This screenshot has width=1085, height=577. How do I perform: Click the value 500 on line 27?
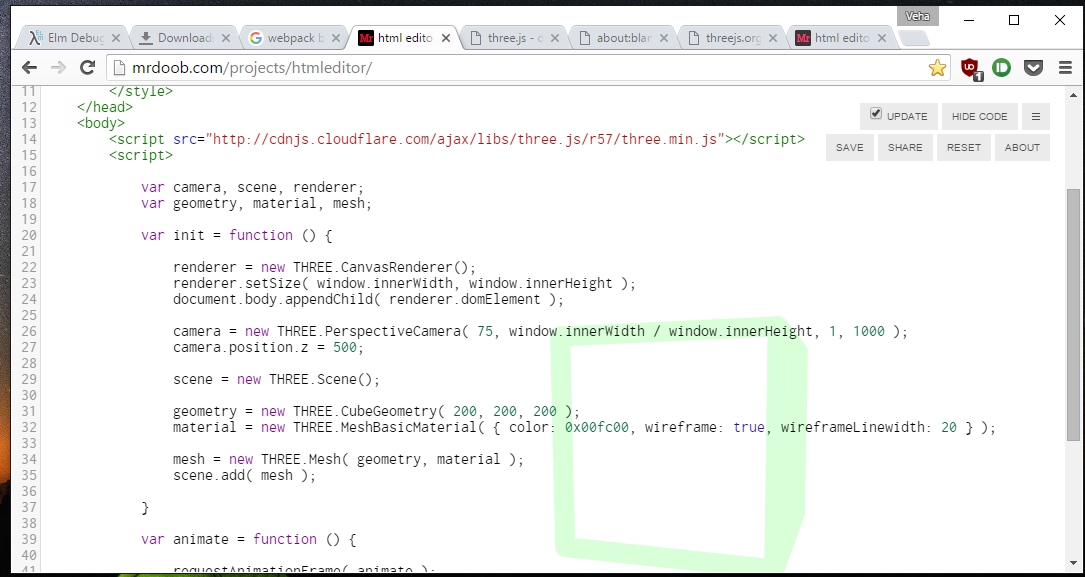pyautogui.click(x=345, y=347)
